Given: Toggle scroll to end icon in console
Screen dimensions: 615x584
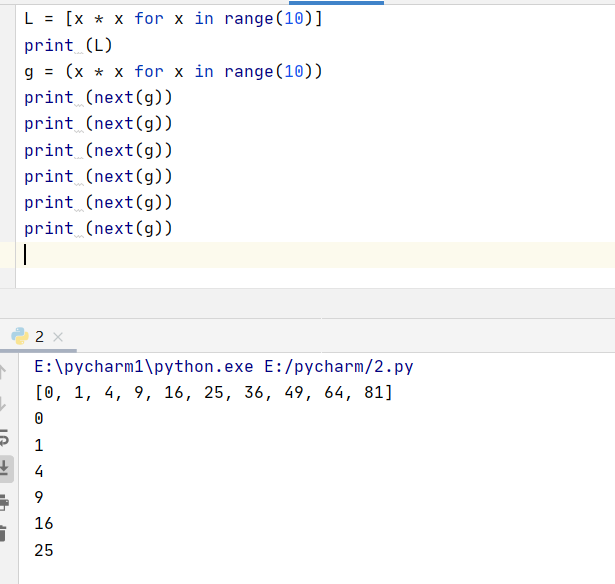Looking at the screenshot, I should (5, 468).
